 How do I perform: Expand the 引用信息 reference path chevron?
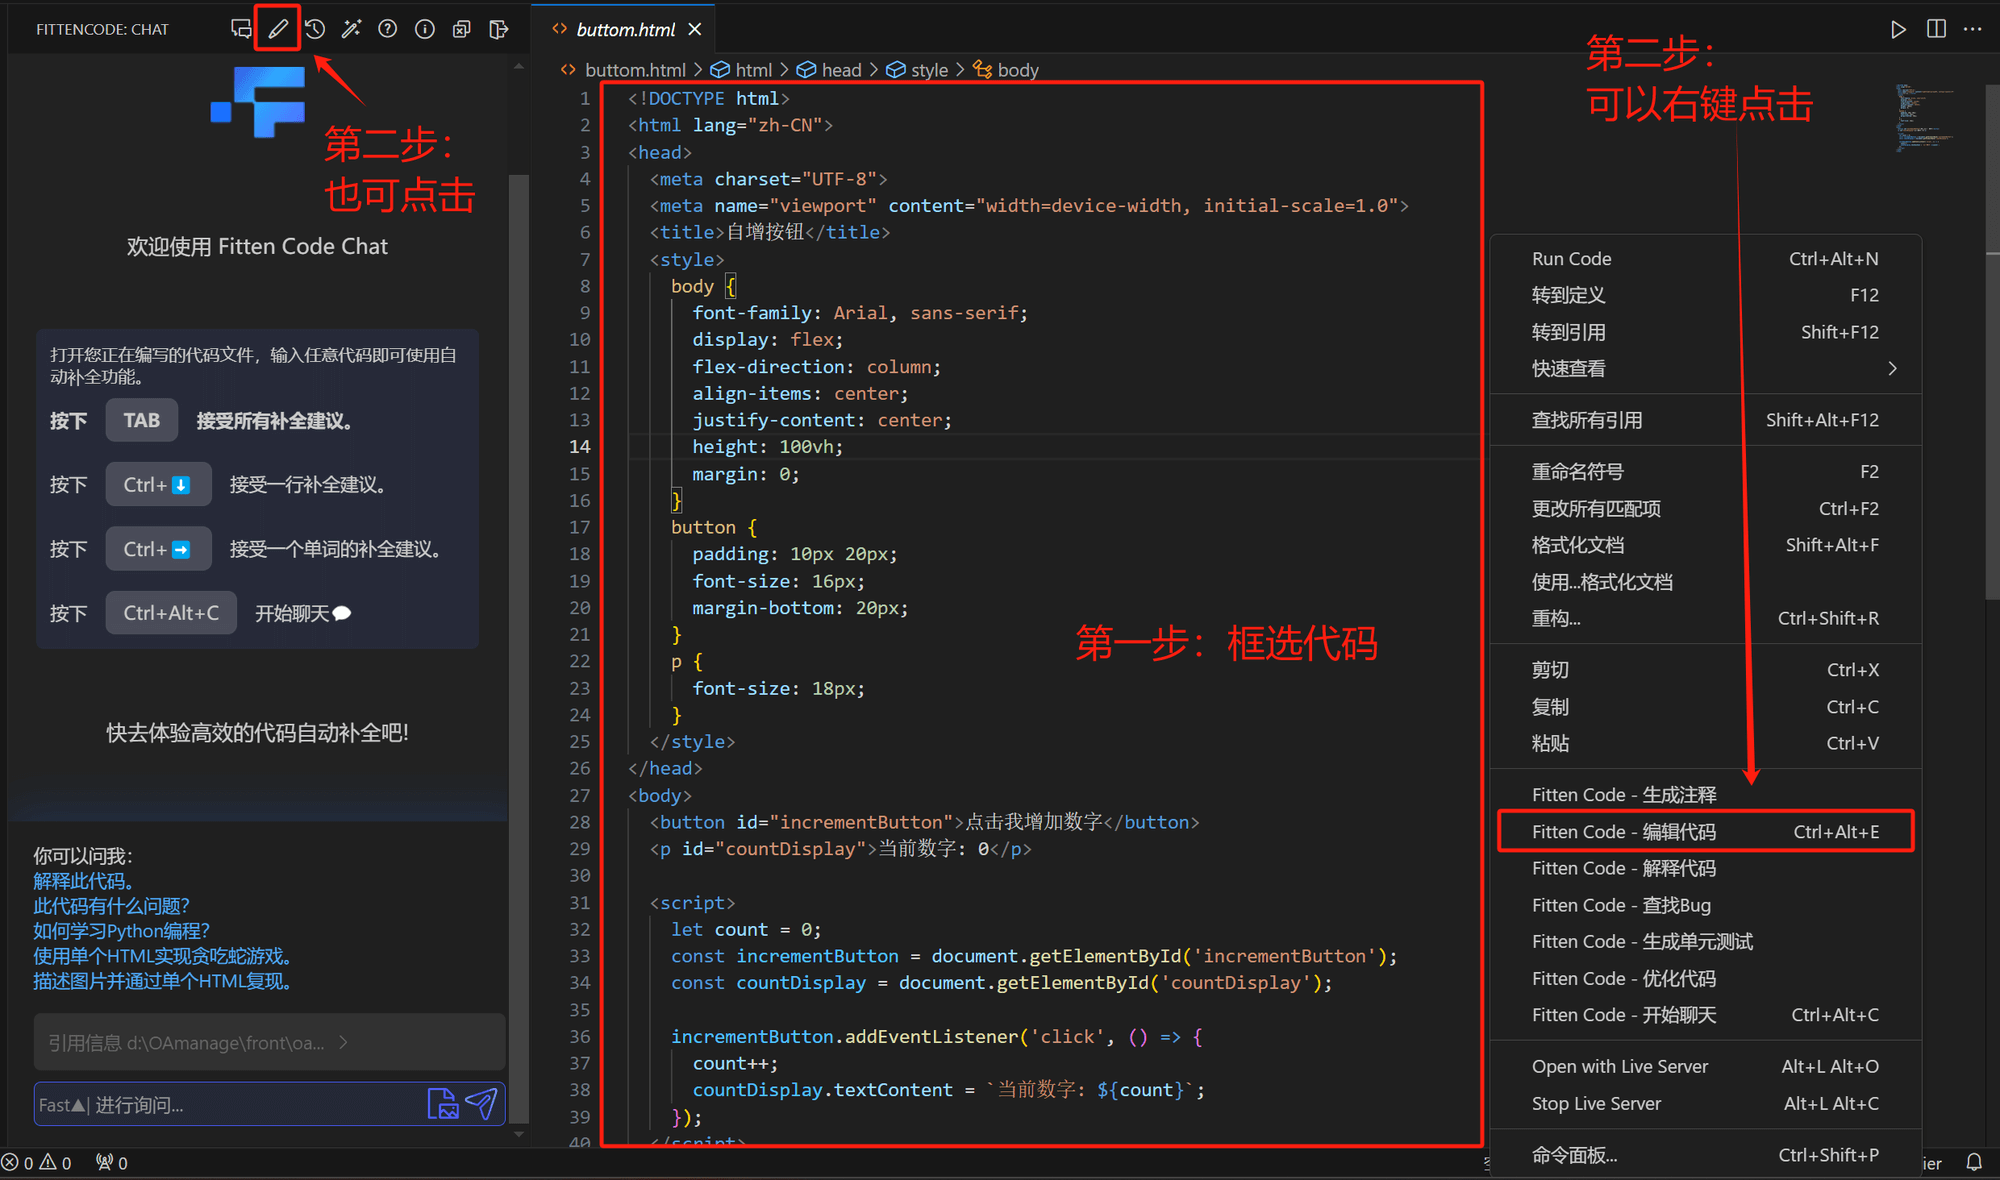[343, 1043]
